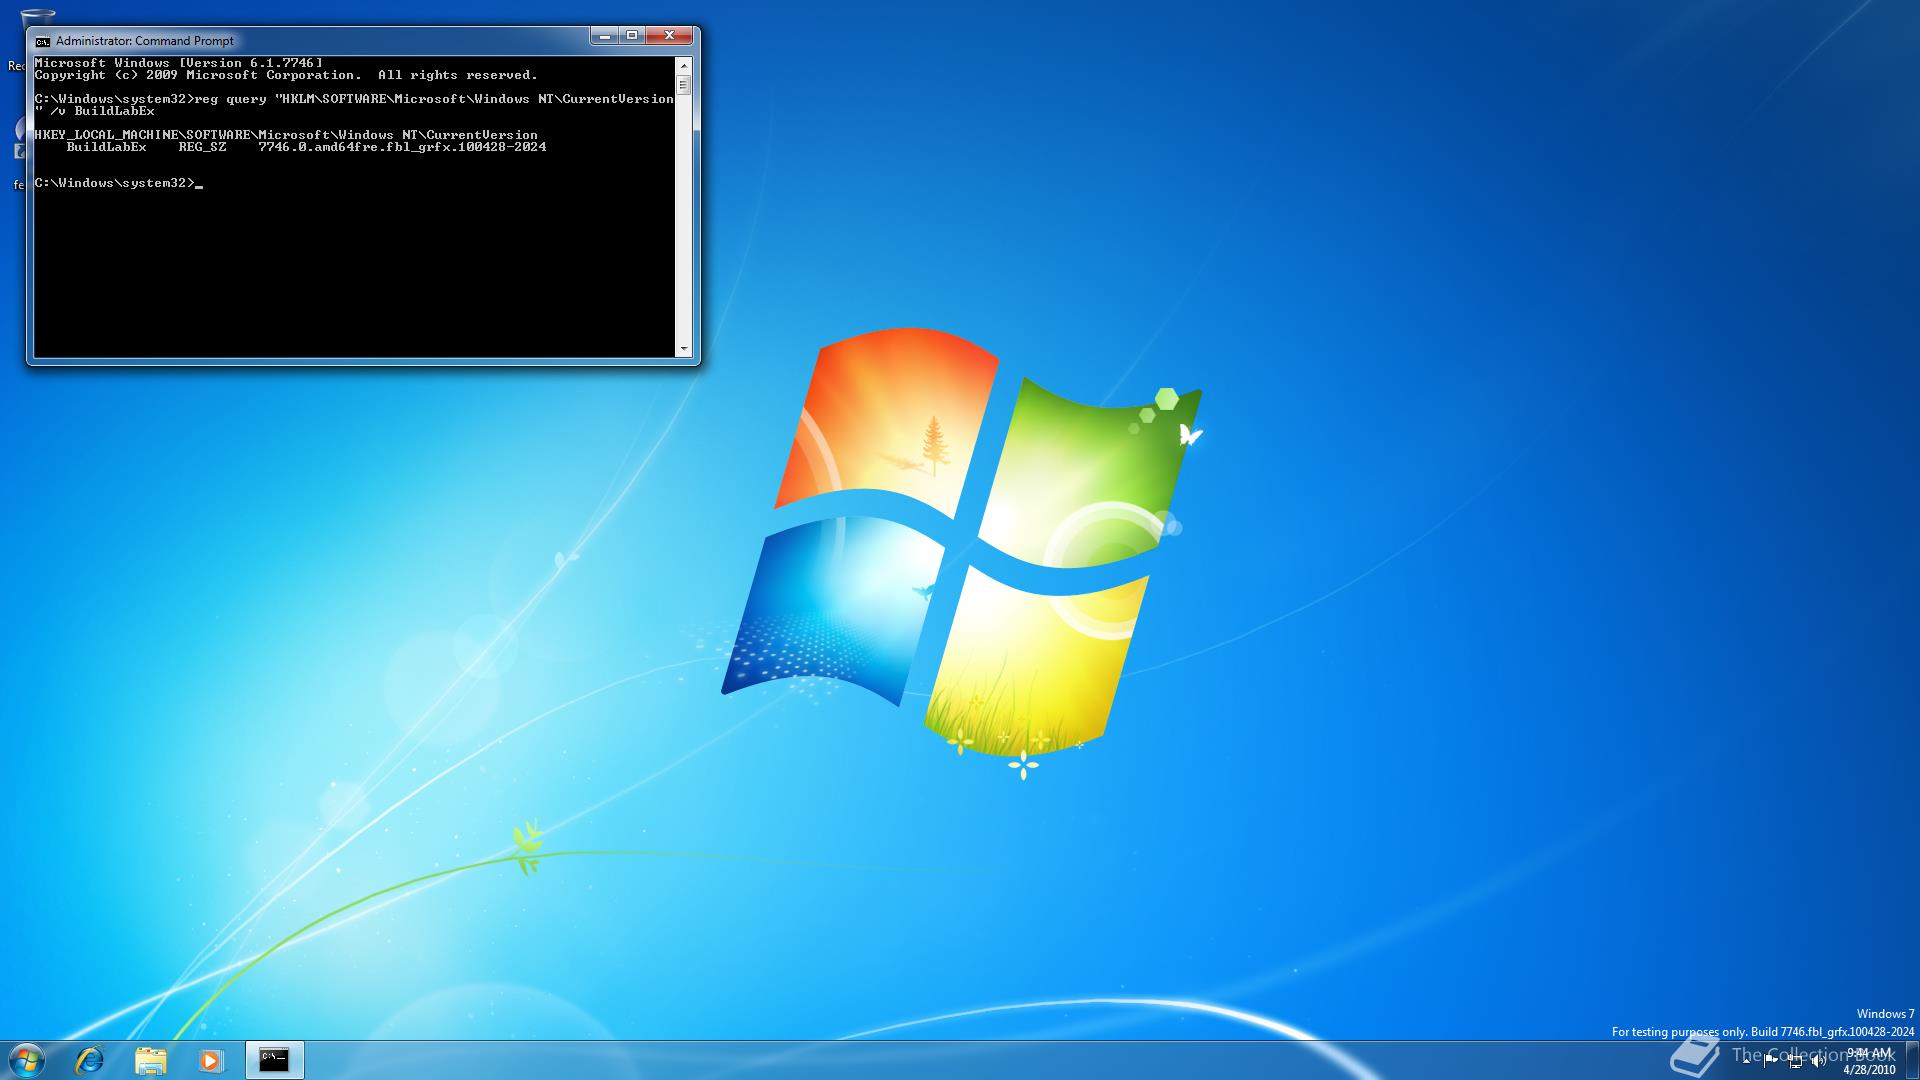This screenshot has width=1920, height=1080.
Task: Open the clock showing 4/28/2010
Action: point(1869,1061)
